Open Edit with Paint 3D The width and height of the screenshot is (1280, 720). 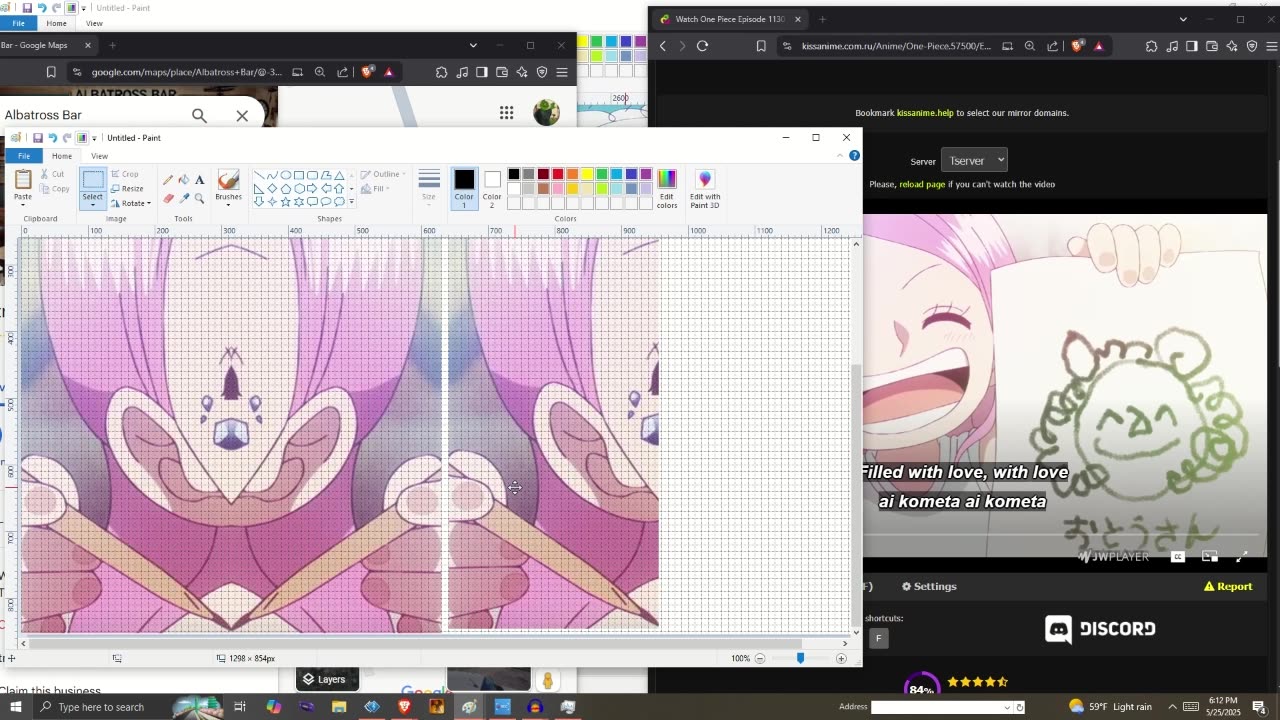tap(705, 188)
